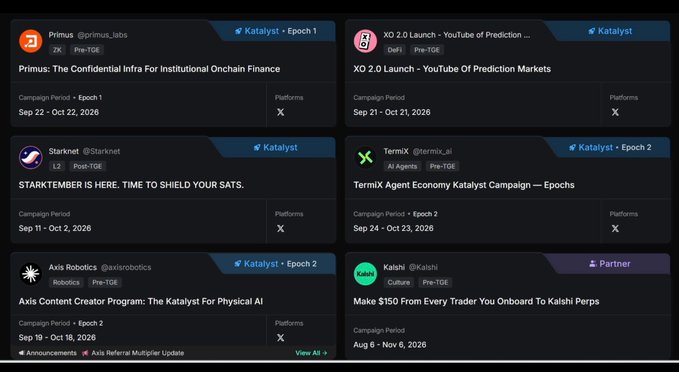The image size is (679, 372).
Task: Click the Sep 21 - Oct 21, 2026 date
Action: tap(392, 112)
